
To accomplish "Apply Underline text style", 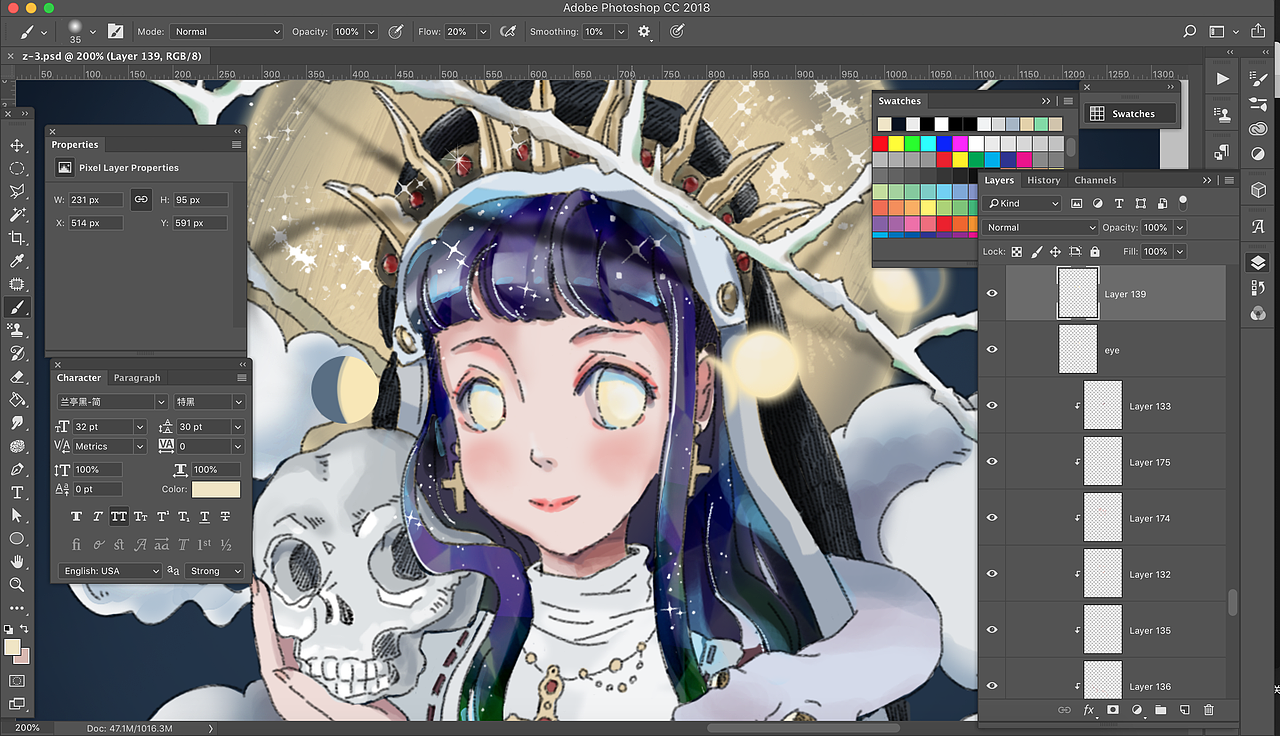I will coord(204,517).
